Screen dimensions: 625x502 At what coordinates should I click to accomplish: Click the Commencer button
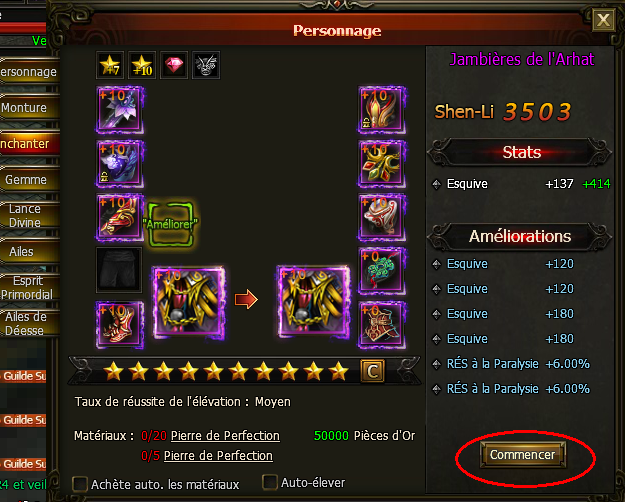[523, 455]
